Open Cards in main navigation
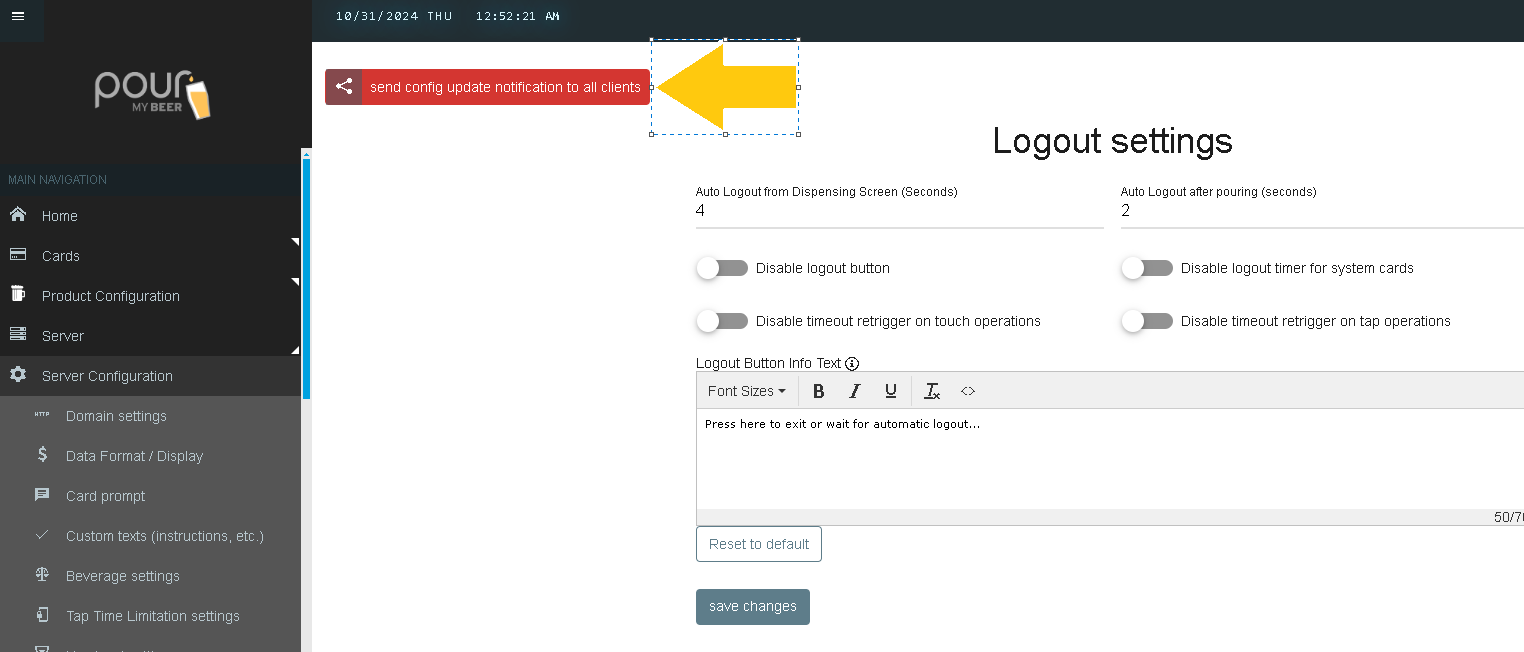Viewport: 1524px width, 652px height. click(150, 256)
